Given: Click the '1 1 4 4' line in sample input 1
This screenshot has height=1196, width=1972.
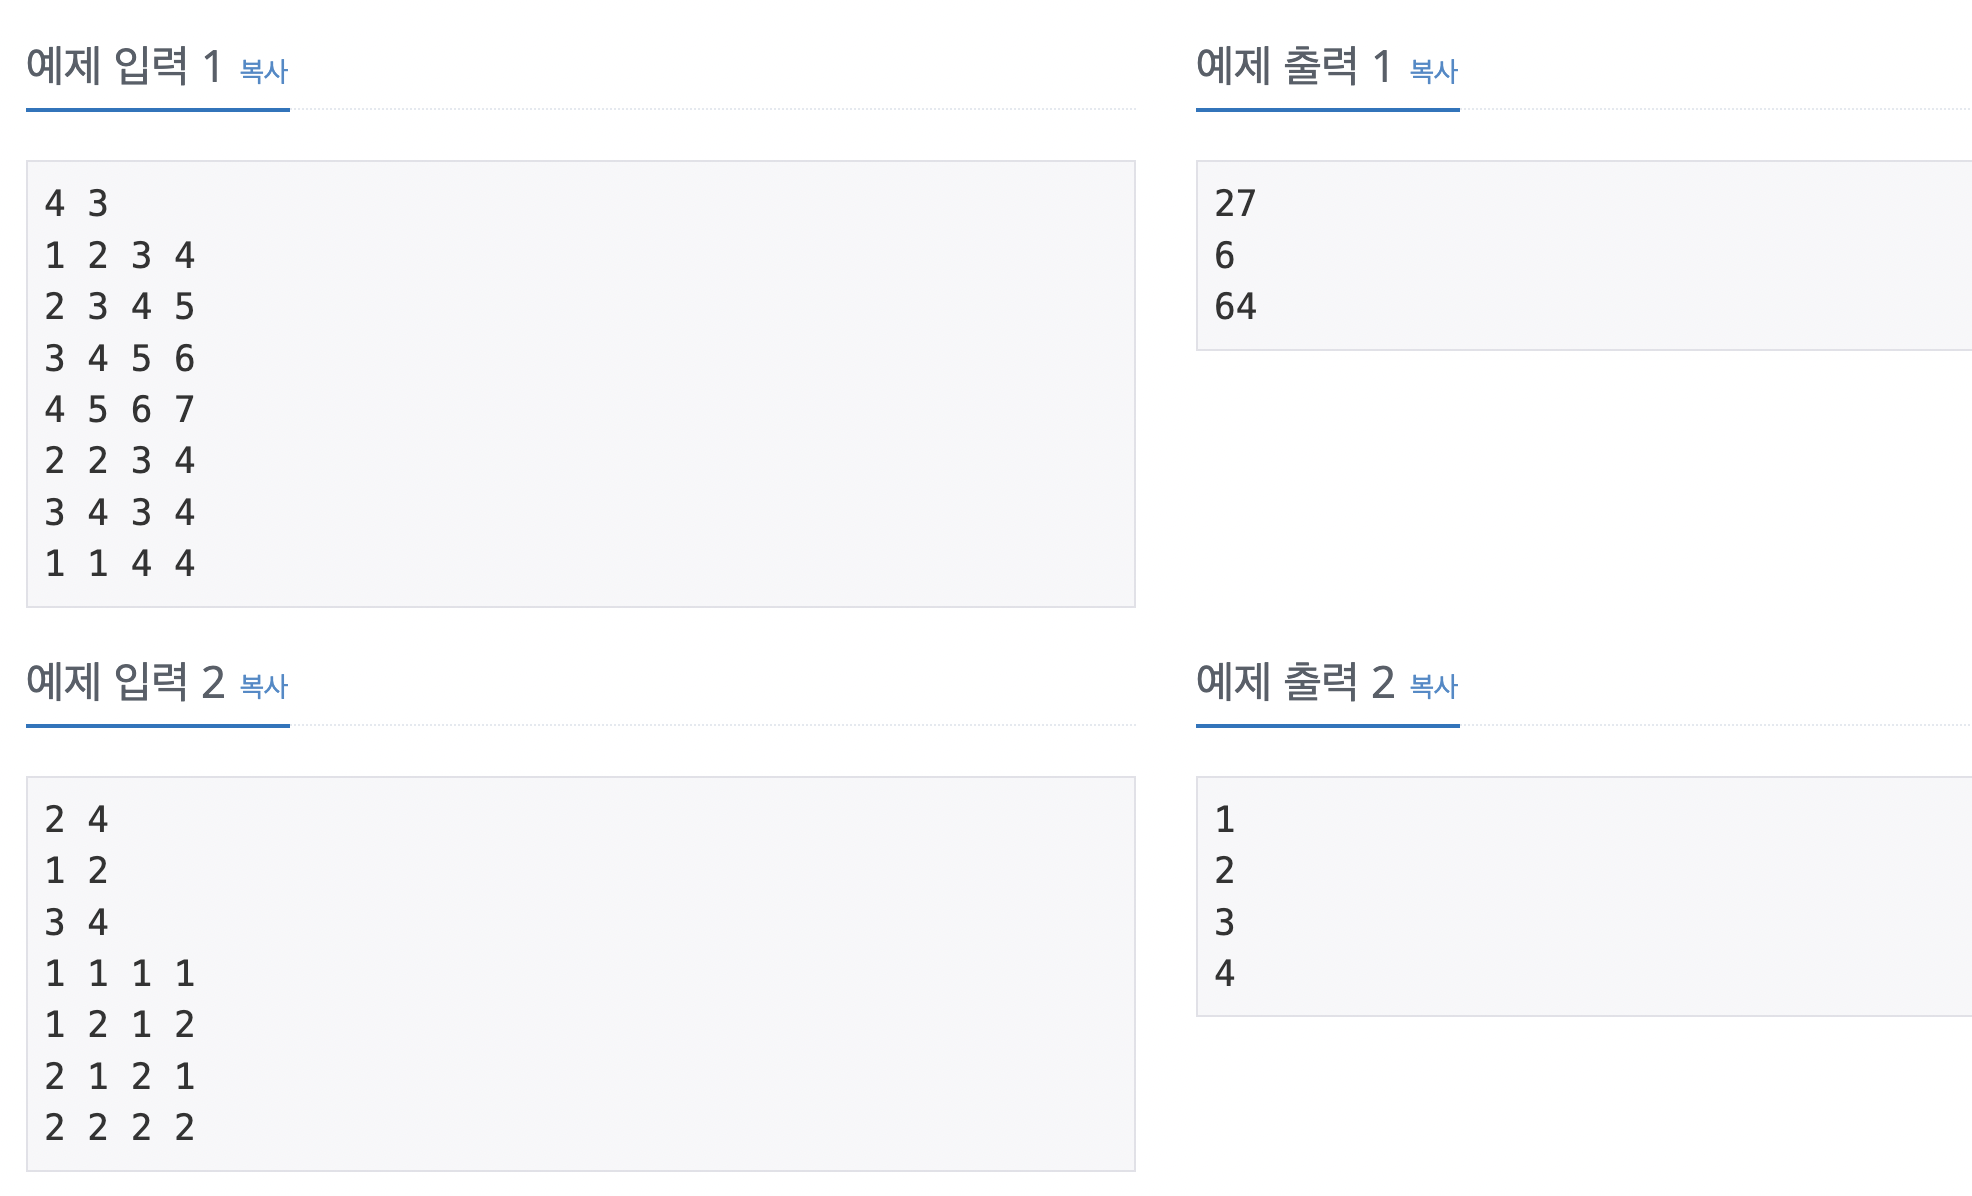Looking at the screenshot, I should (x=120, y=563).
